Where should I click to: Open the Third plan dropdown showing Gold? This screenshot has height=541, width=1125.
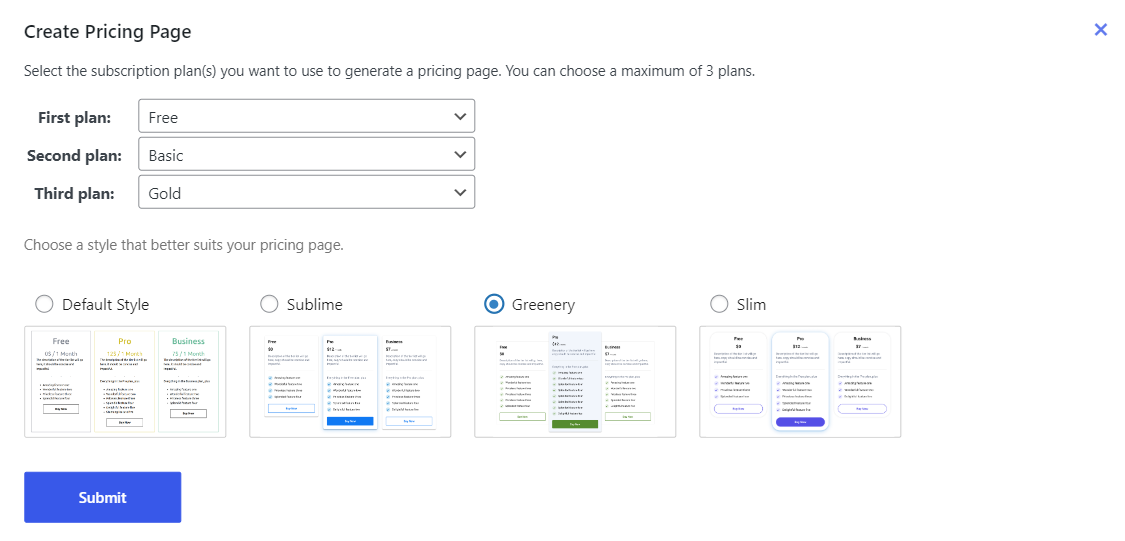click(x=306, y=192)
